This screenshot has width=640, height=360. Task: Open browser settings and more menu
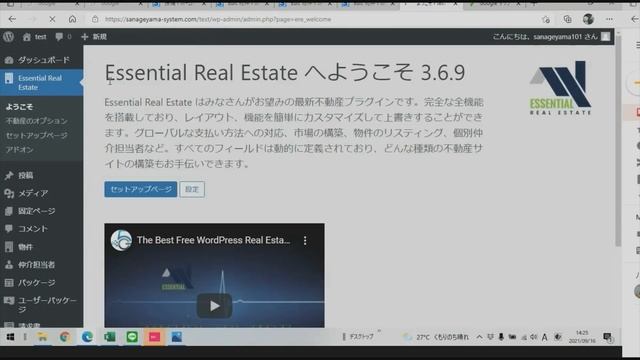(x=609, y=19)
